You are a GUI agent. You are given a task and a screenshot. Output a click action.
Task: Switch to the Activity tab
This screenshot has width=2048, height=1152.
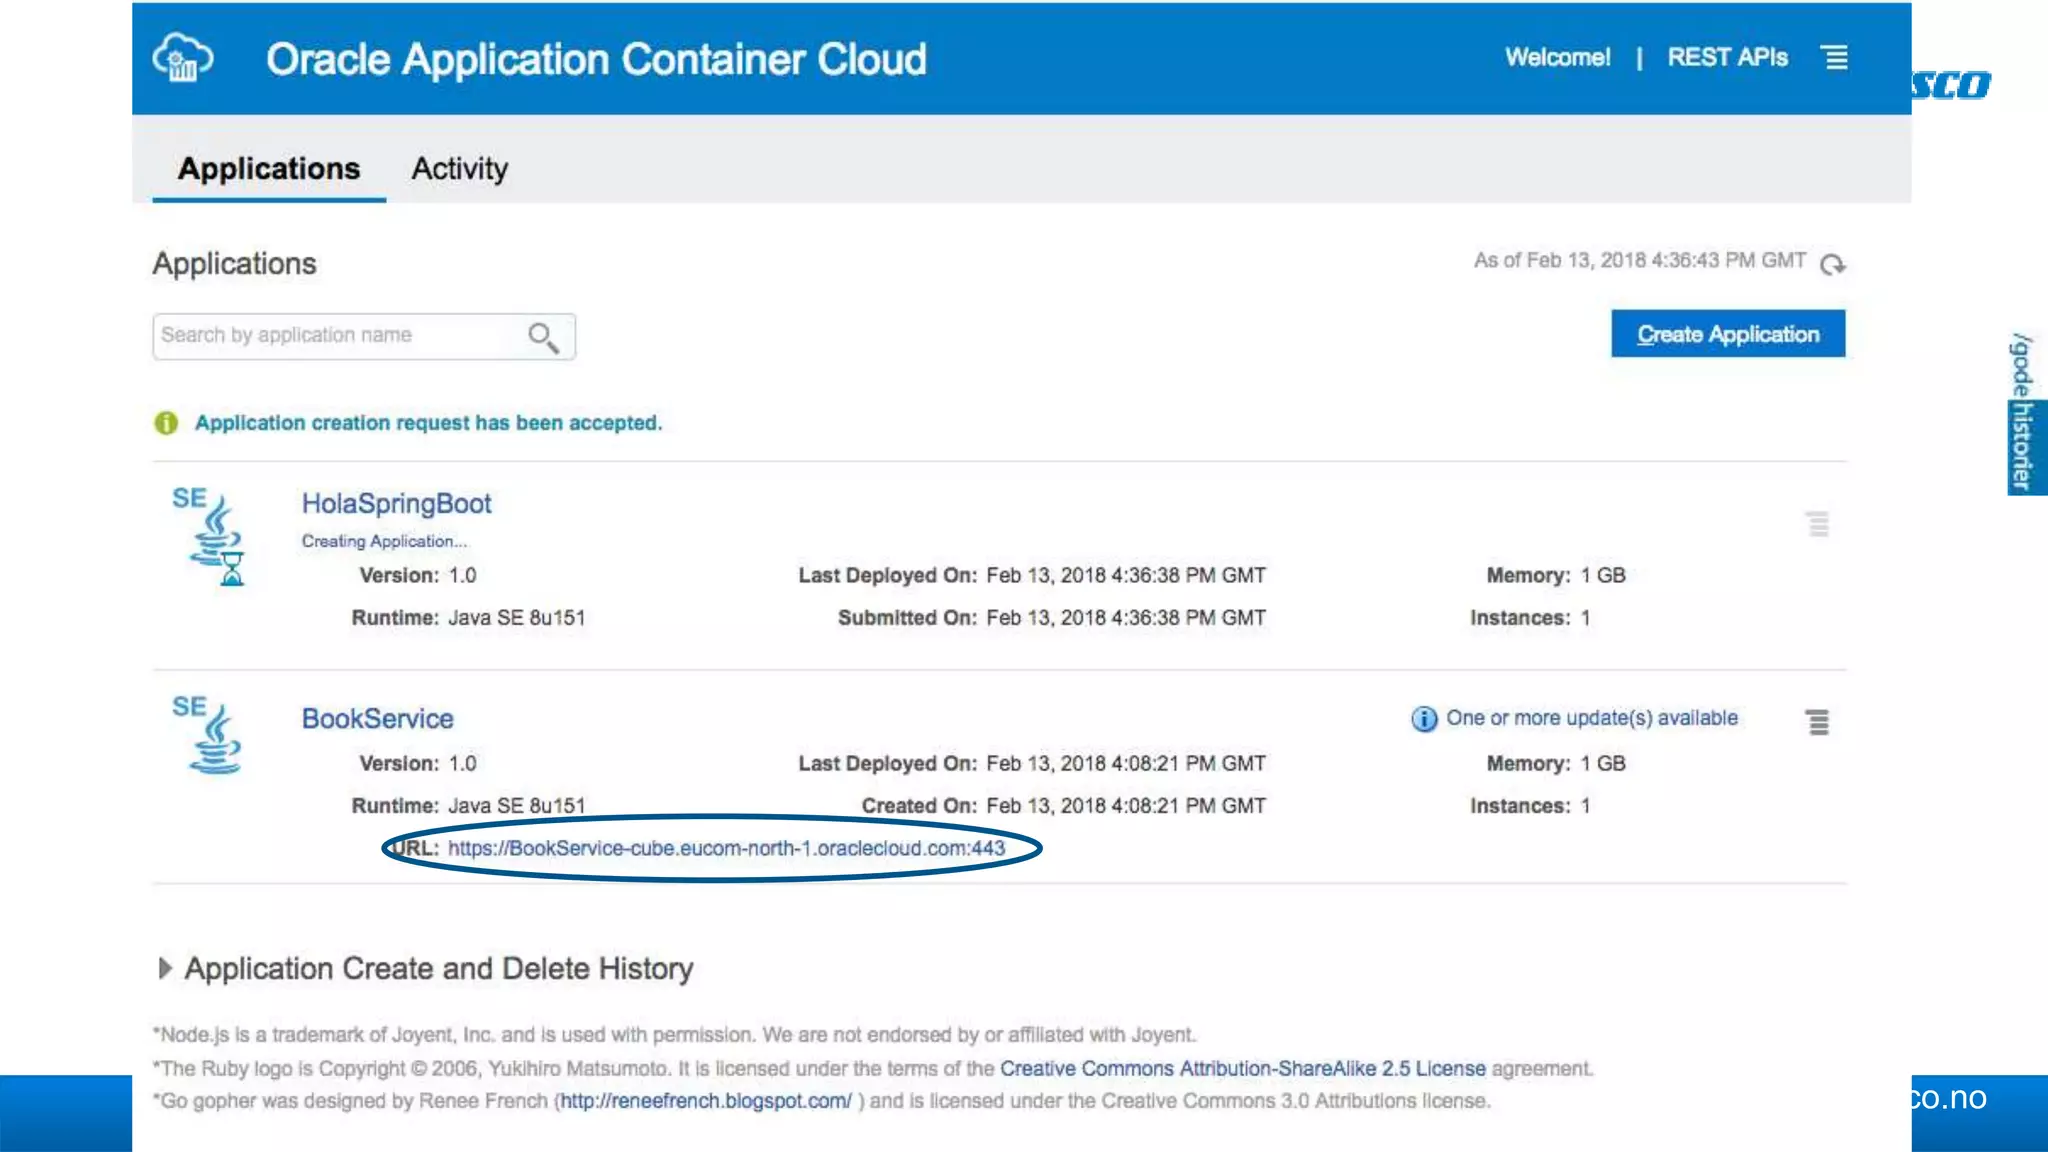tap(459, 169)
